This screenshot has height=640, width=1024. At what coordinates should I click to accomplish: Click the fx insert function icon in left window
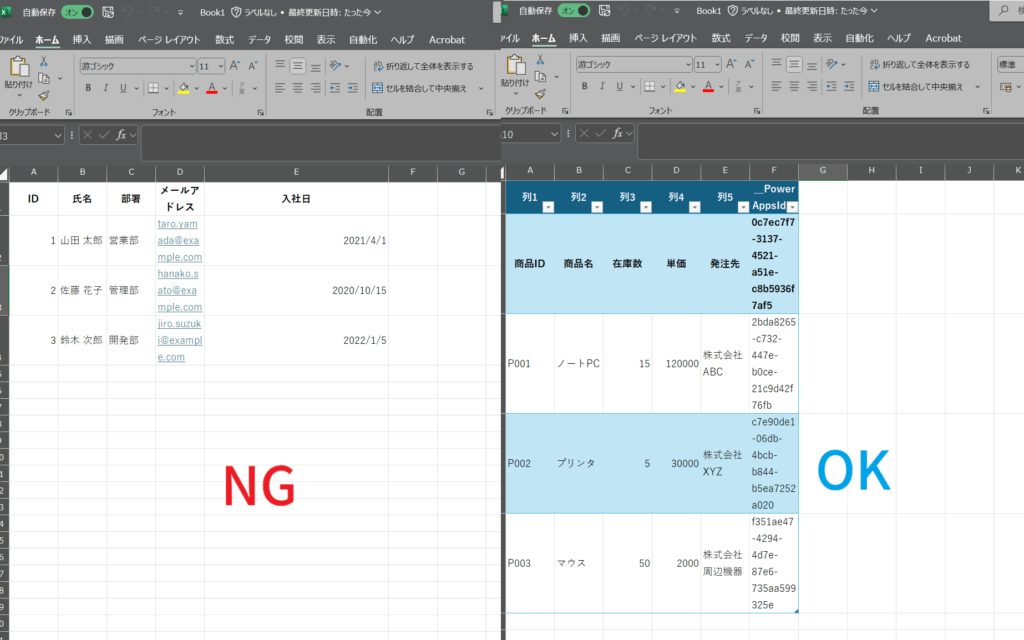[x=122, y=134]
